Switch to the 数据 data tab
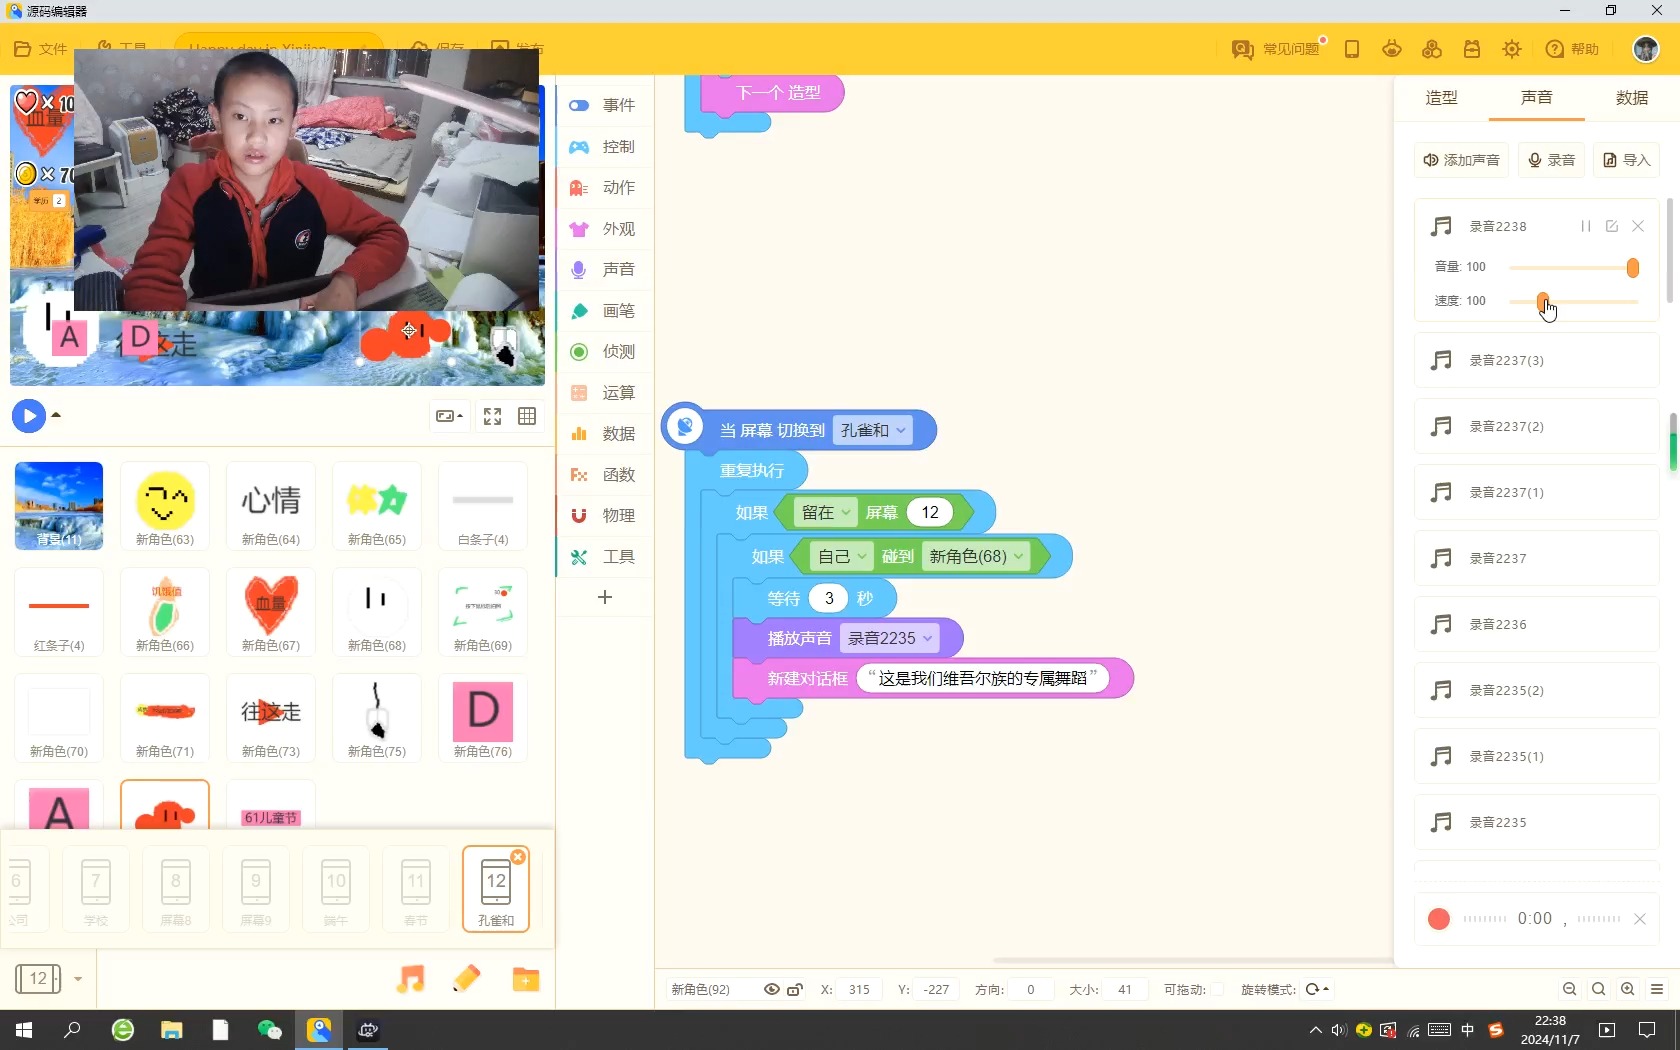Screen dimensions: 1680x1050 1631,98
